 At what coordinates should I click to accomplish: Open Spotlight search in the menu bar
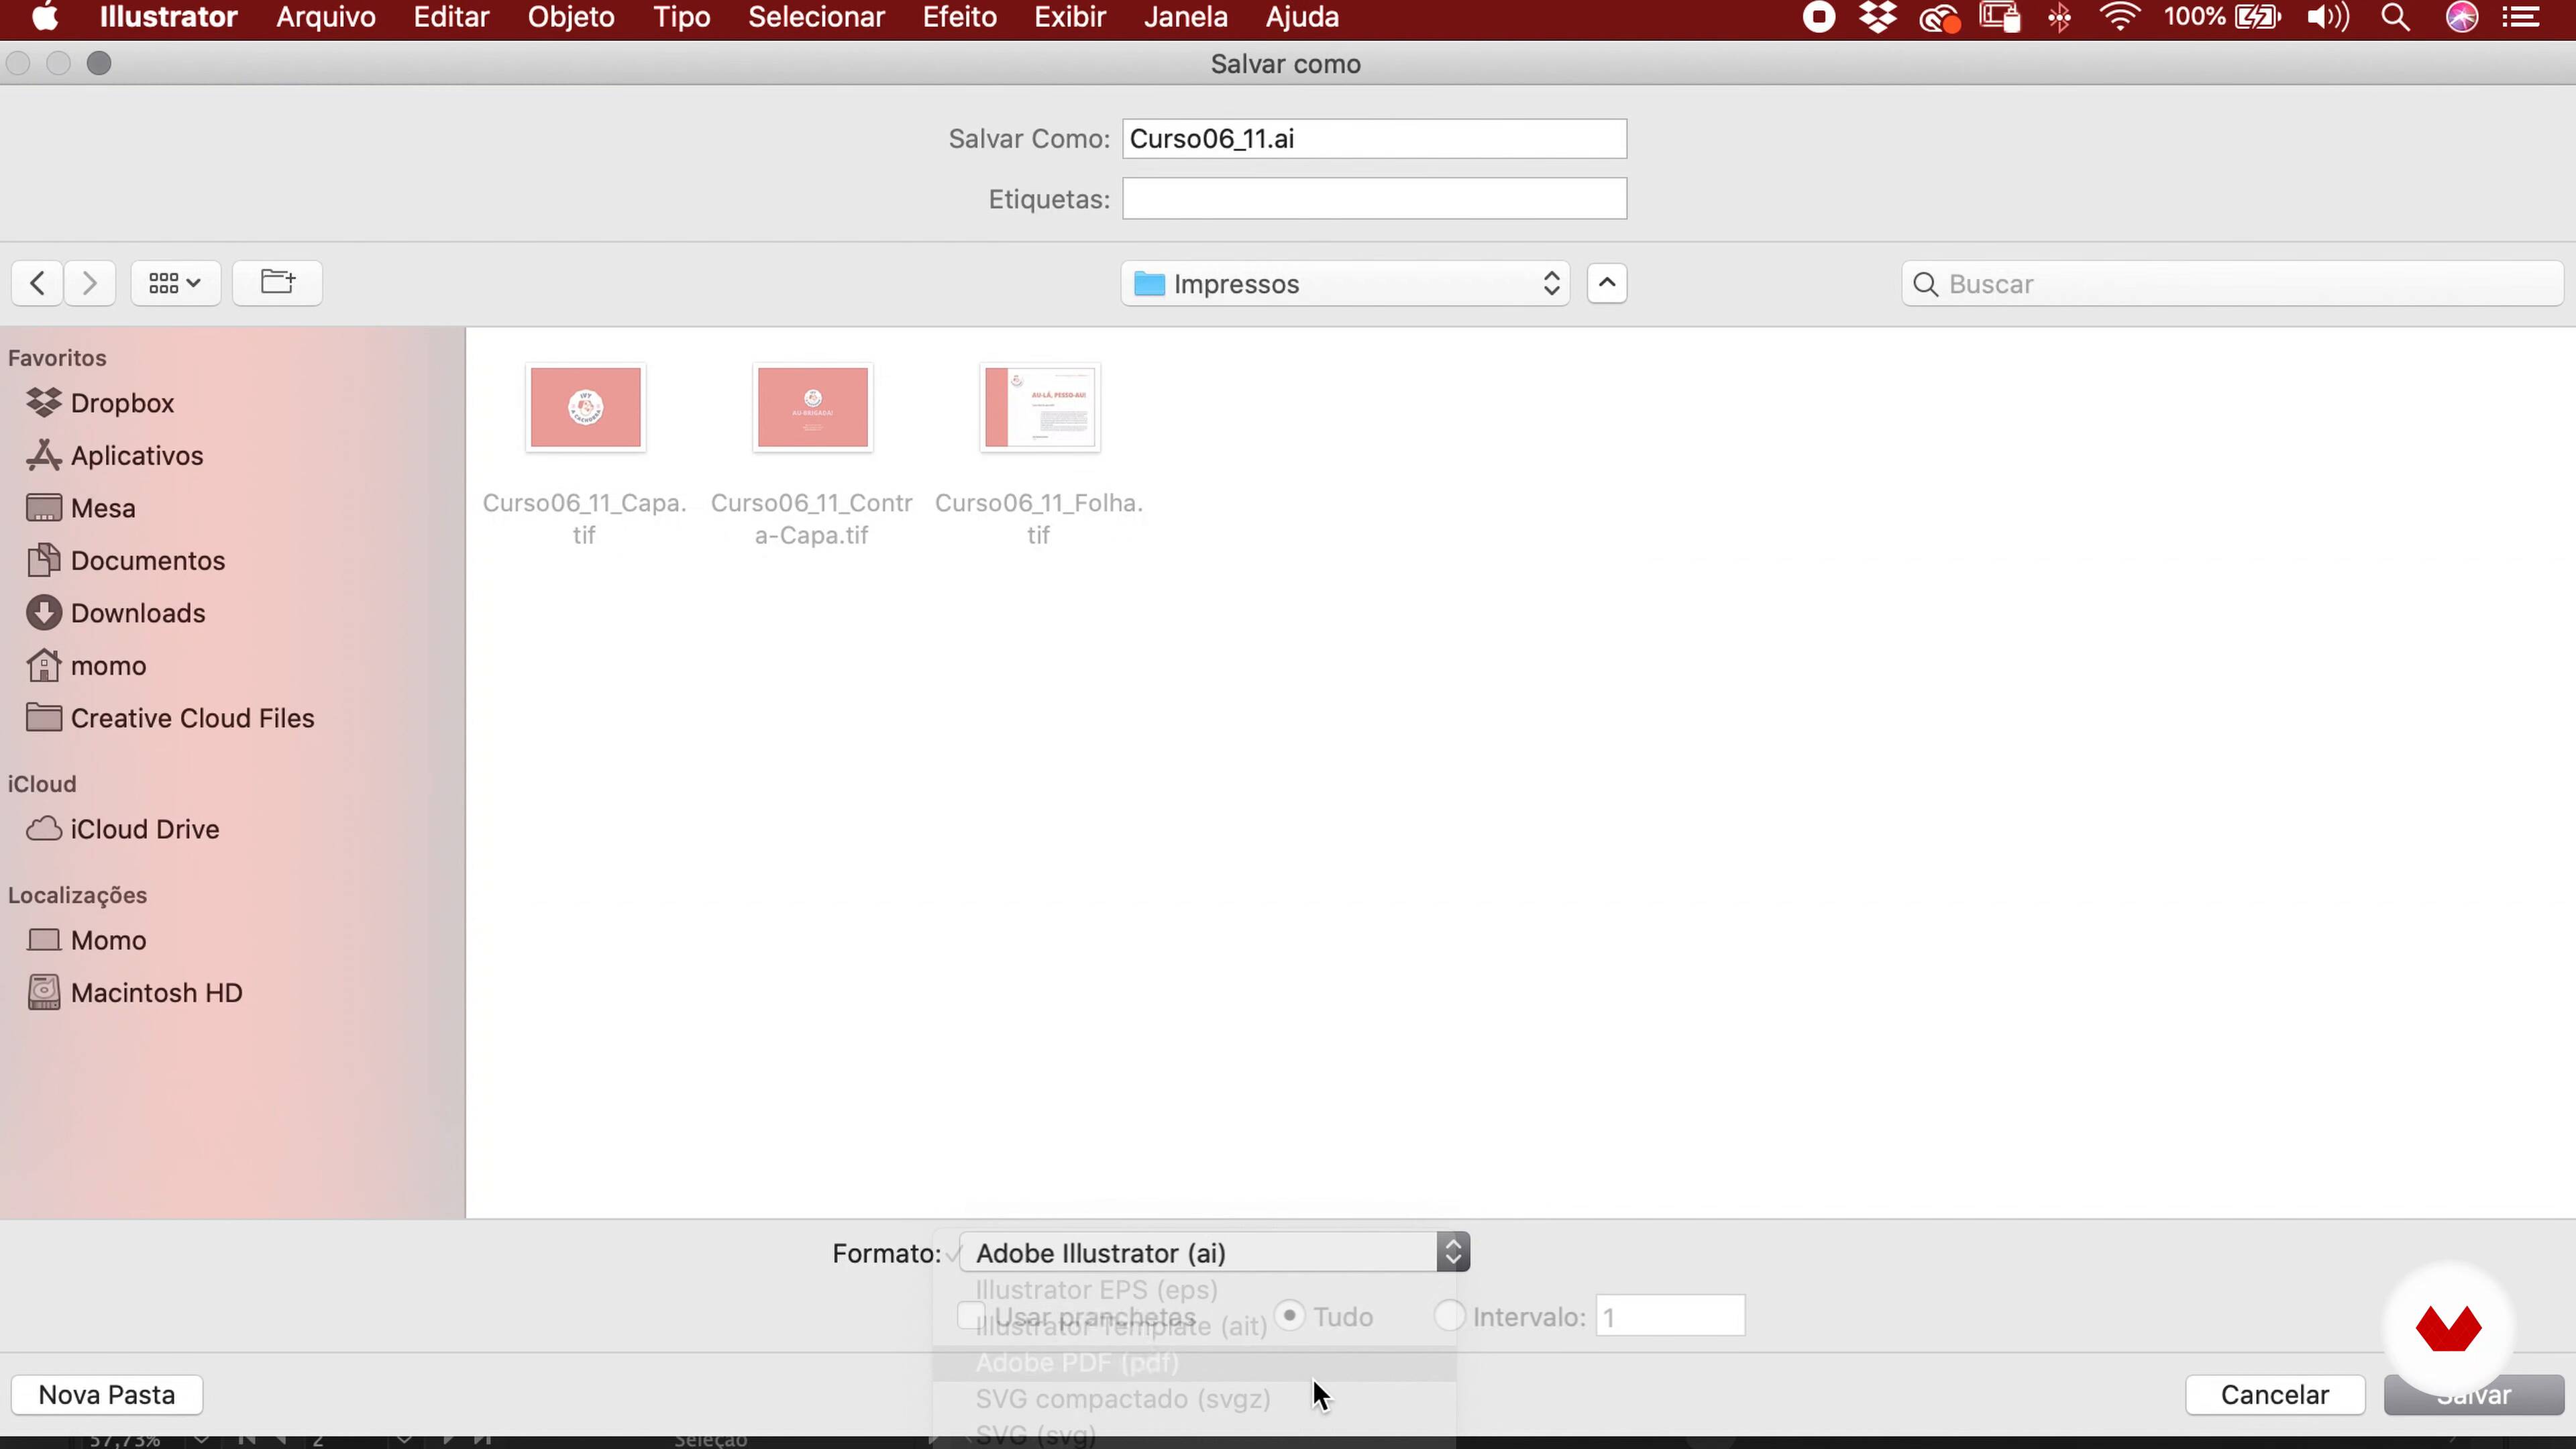(x=2395, y=17)
